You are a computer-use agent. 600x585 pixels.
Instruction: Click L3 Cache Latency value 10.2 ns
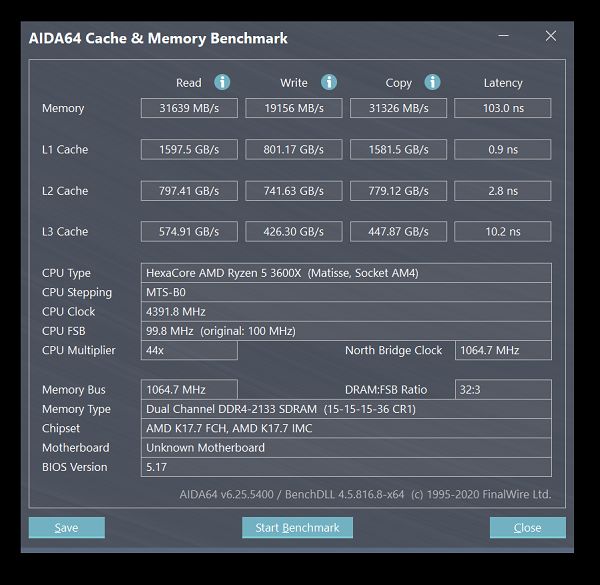pyautogui.click(x=503, y=231)
